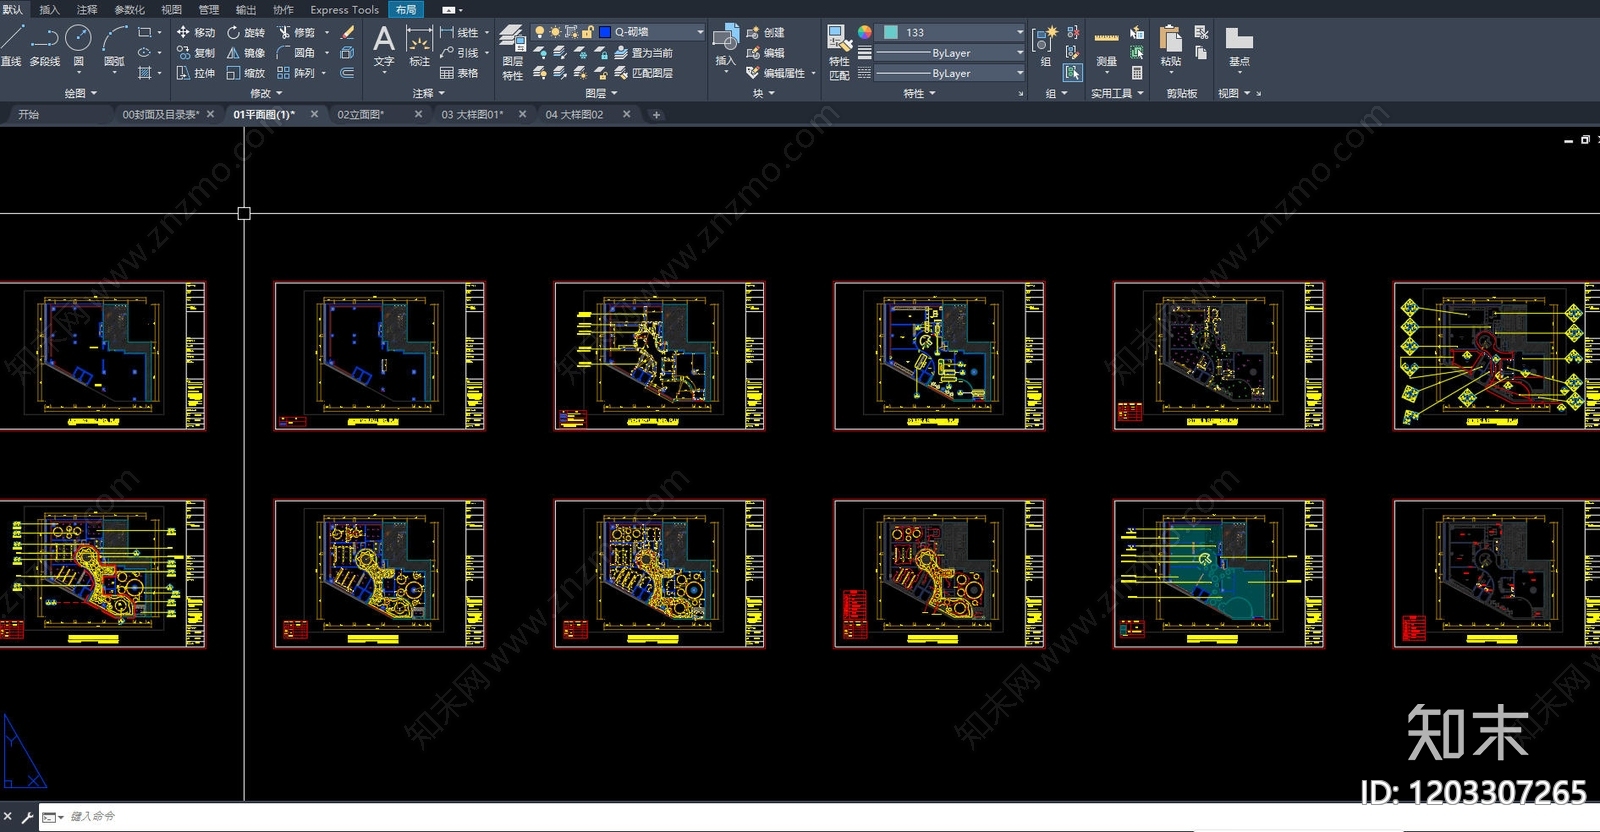Click the 置为当前 layer button
1600x832 pixels.
pyautogui.click(x=643, y=53)
